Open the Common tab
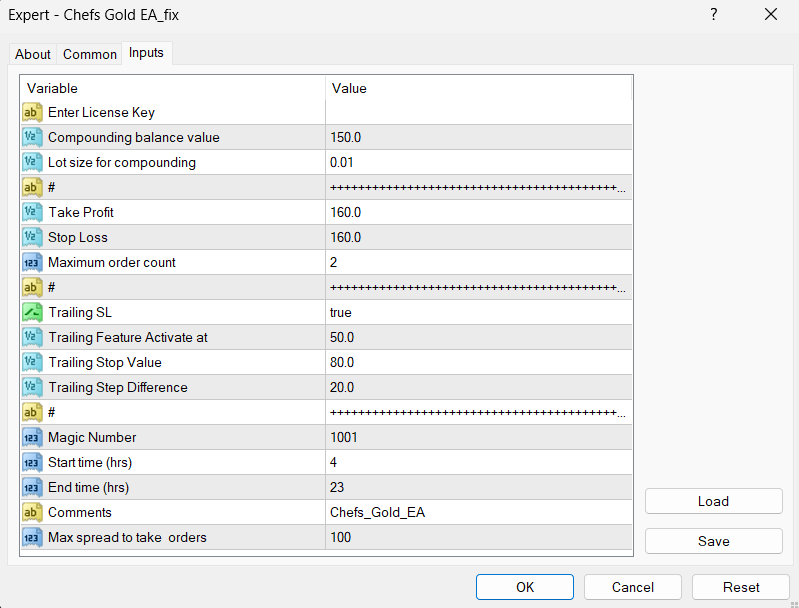 point(90,55)
